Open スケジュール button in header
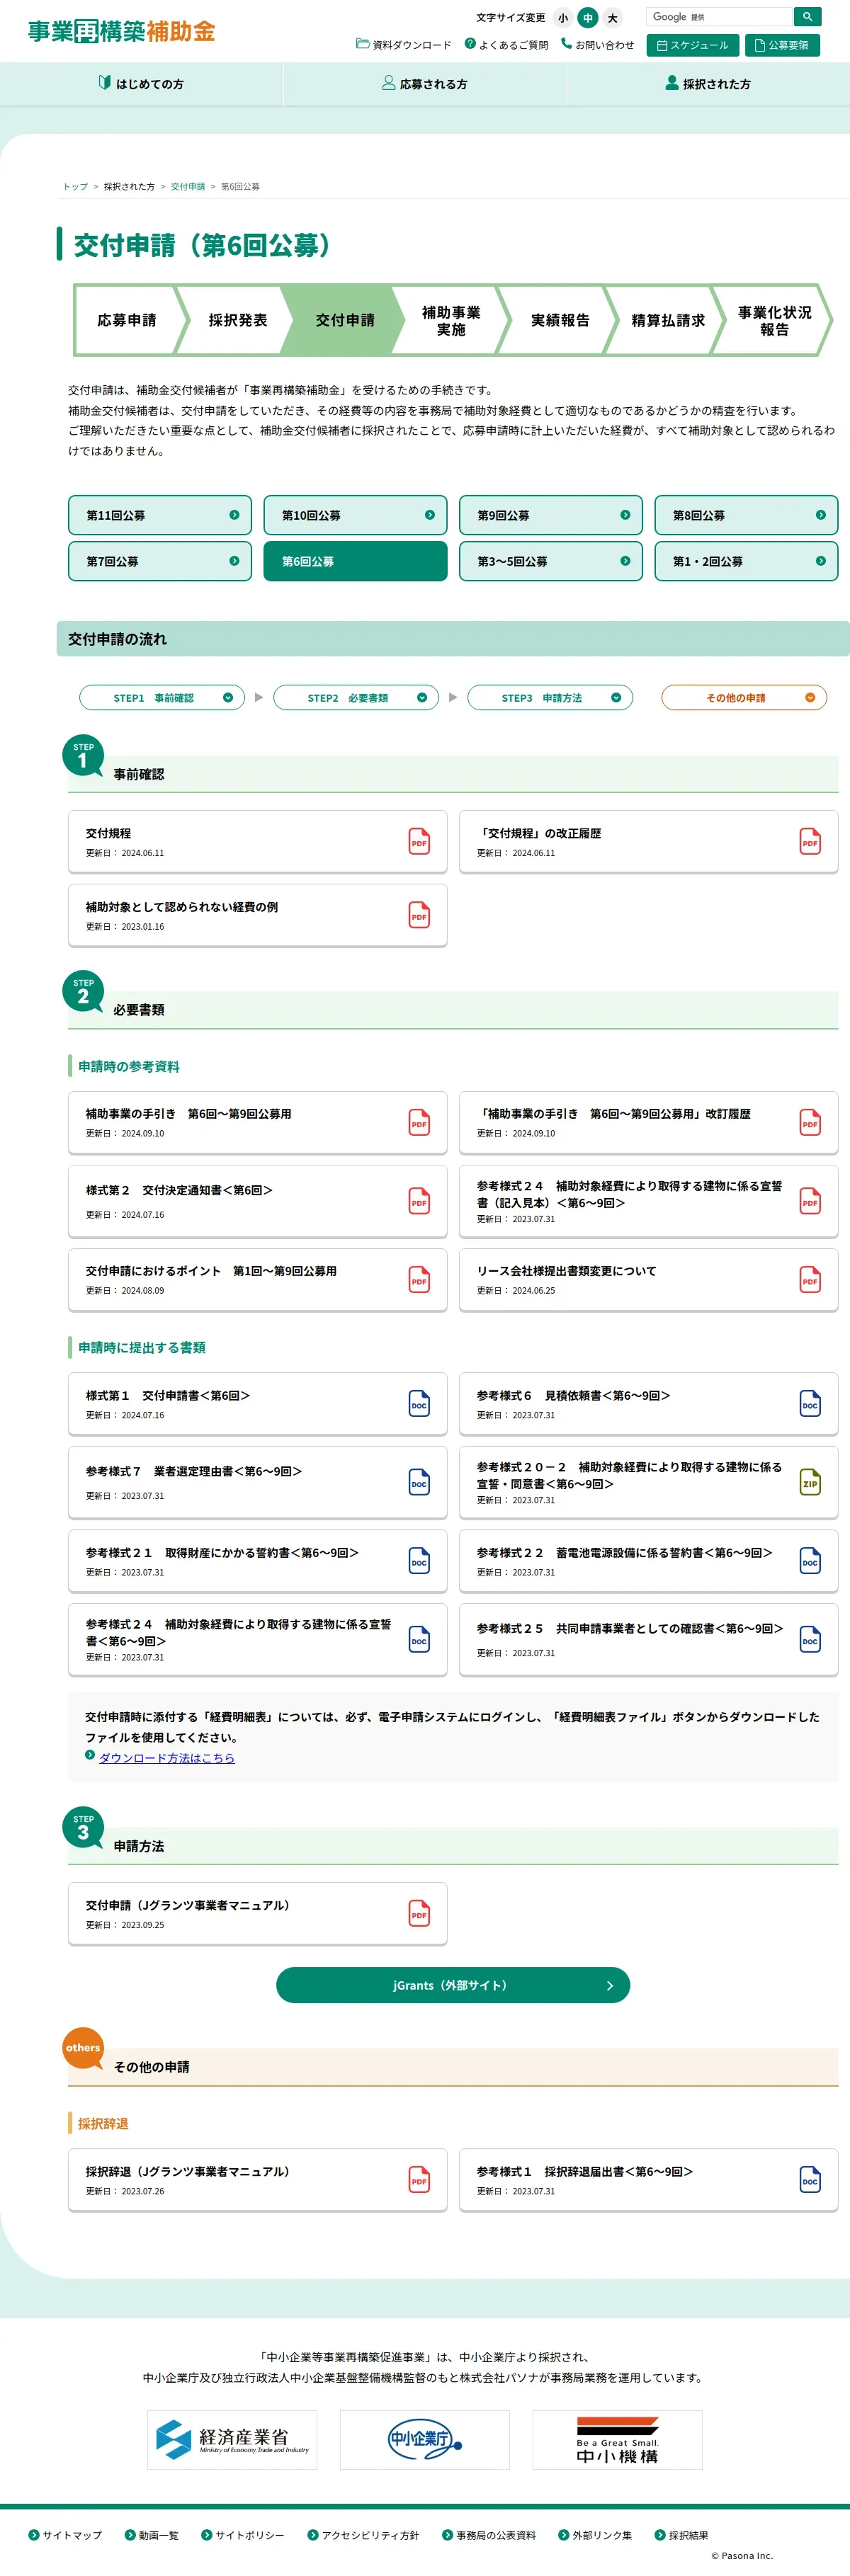Viewport: 850px width, 2576px height. click(693, 45)
